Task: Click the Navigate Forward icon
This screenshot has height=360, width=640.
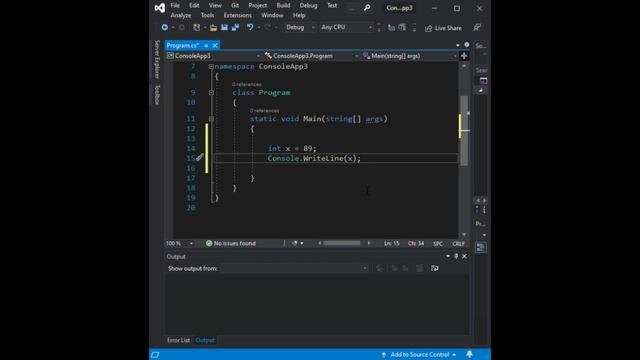Action: (x=182, y=27)
